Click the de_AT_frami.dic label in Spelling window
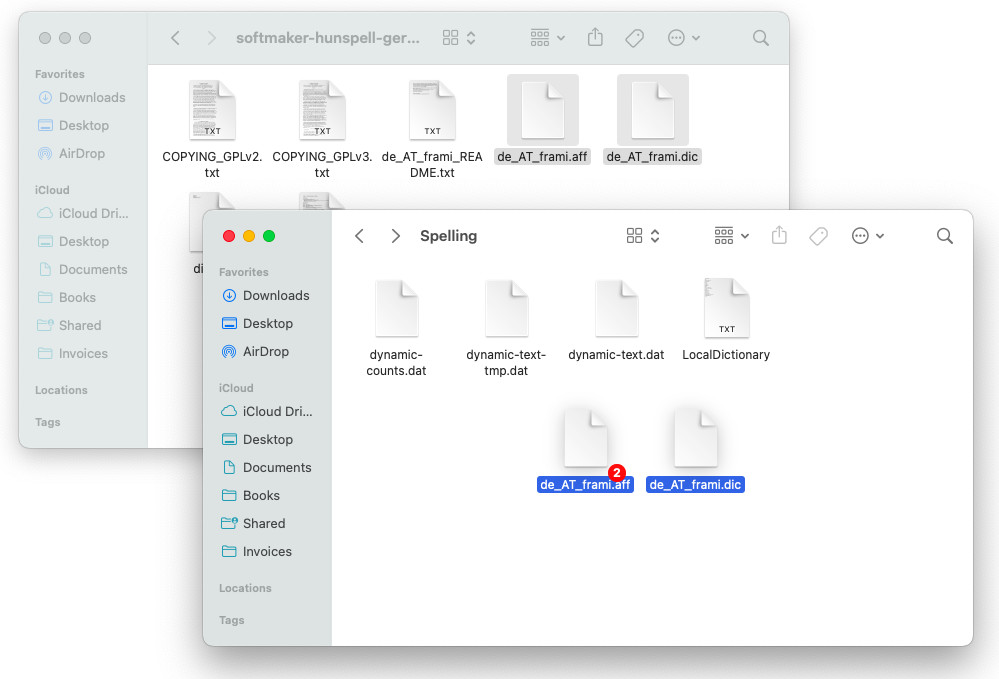This screenshot has width=999, height=679. (696, 485)
